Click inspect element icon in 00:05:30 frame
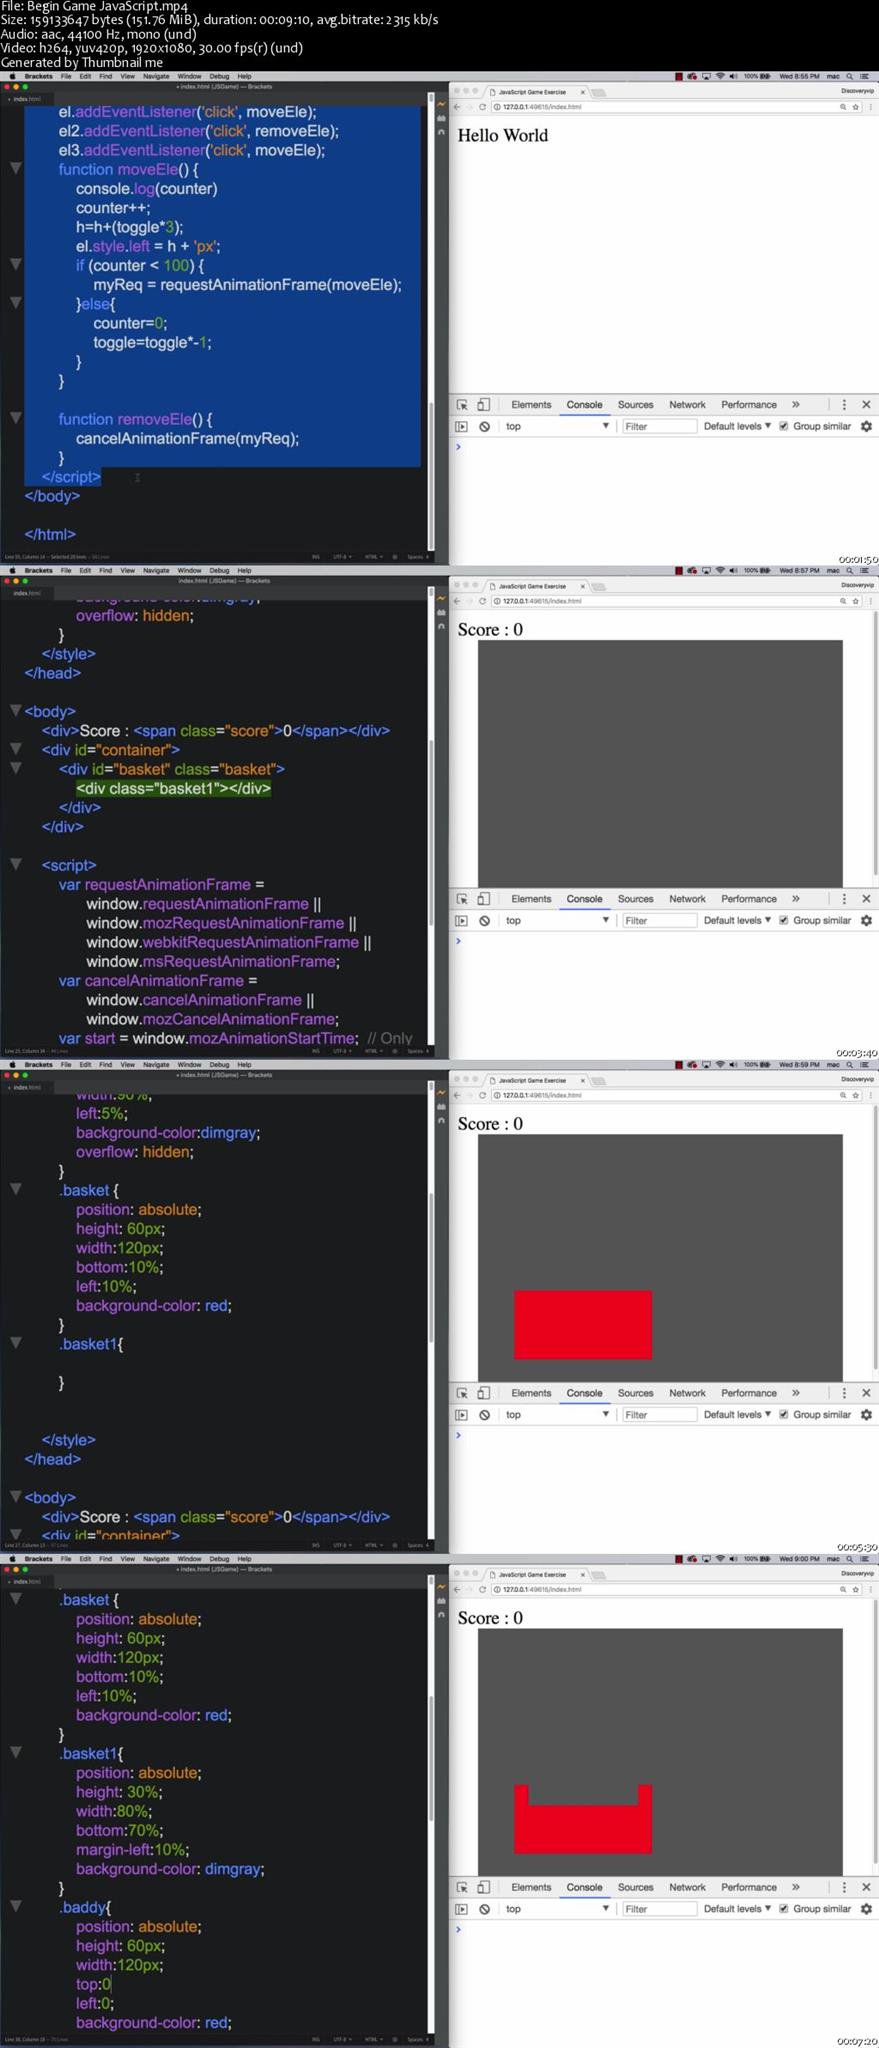This screenshot has height=2048, width=879. pos(462,1393)
